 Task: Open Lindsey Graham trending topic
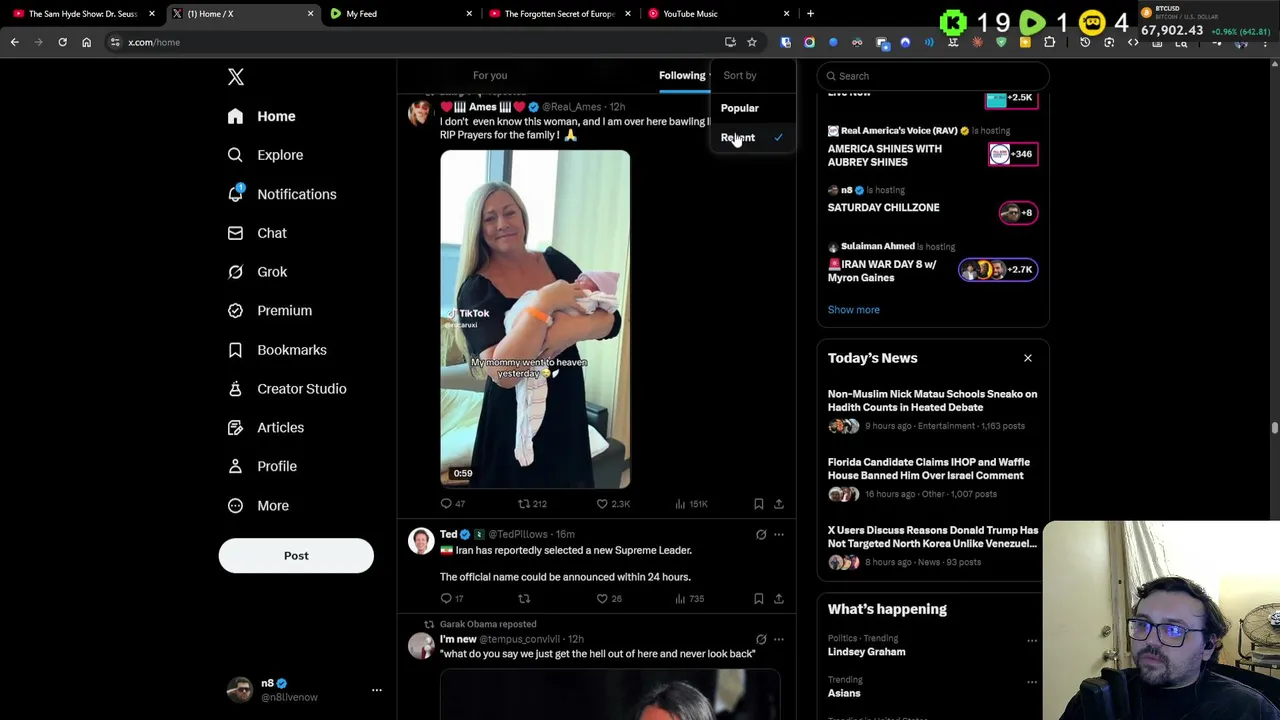coord(867,652)
